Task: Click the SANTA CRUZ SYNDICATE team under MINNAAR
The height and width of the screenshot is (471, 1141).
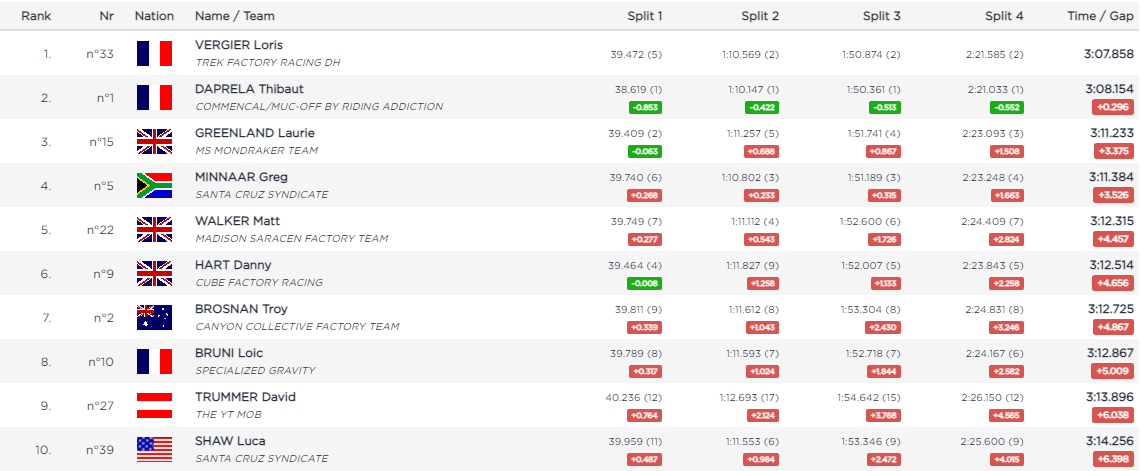Action: pos(261,194)
